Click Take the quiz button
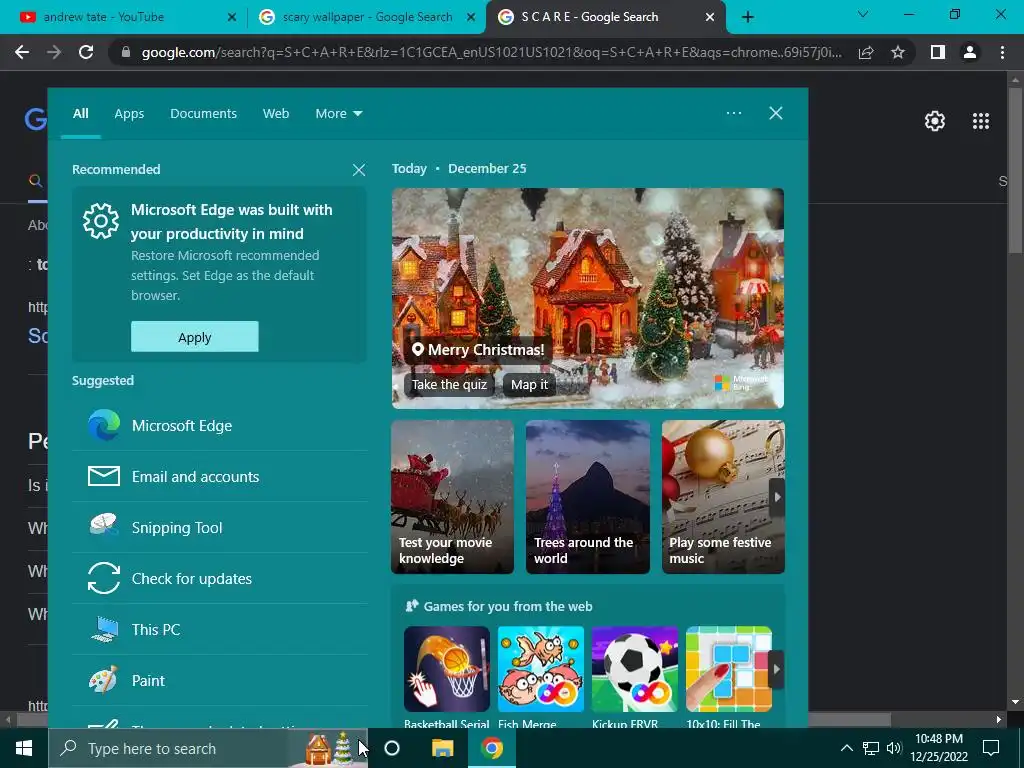Viewport: 1024px width, 768px height. (449, 385)
